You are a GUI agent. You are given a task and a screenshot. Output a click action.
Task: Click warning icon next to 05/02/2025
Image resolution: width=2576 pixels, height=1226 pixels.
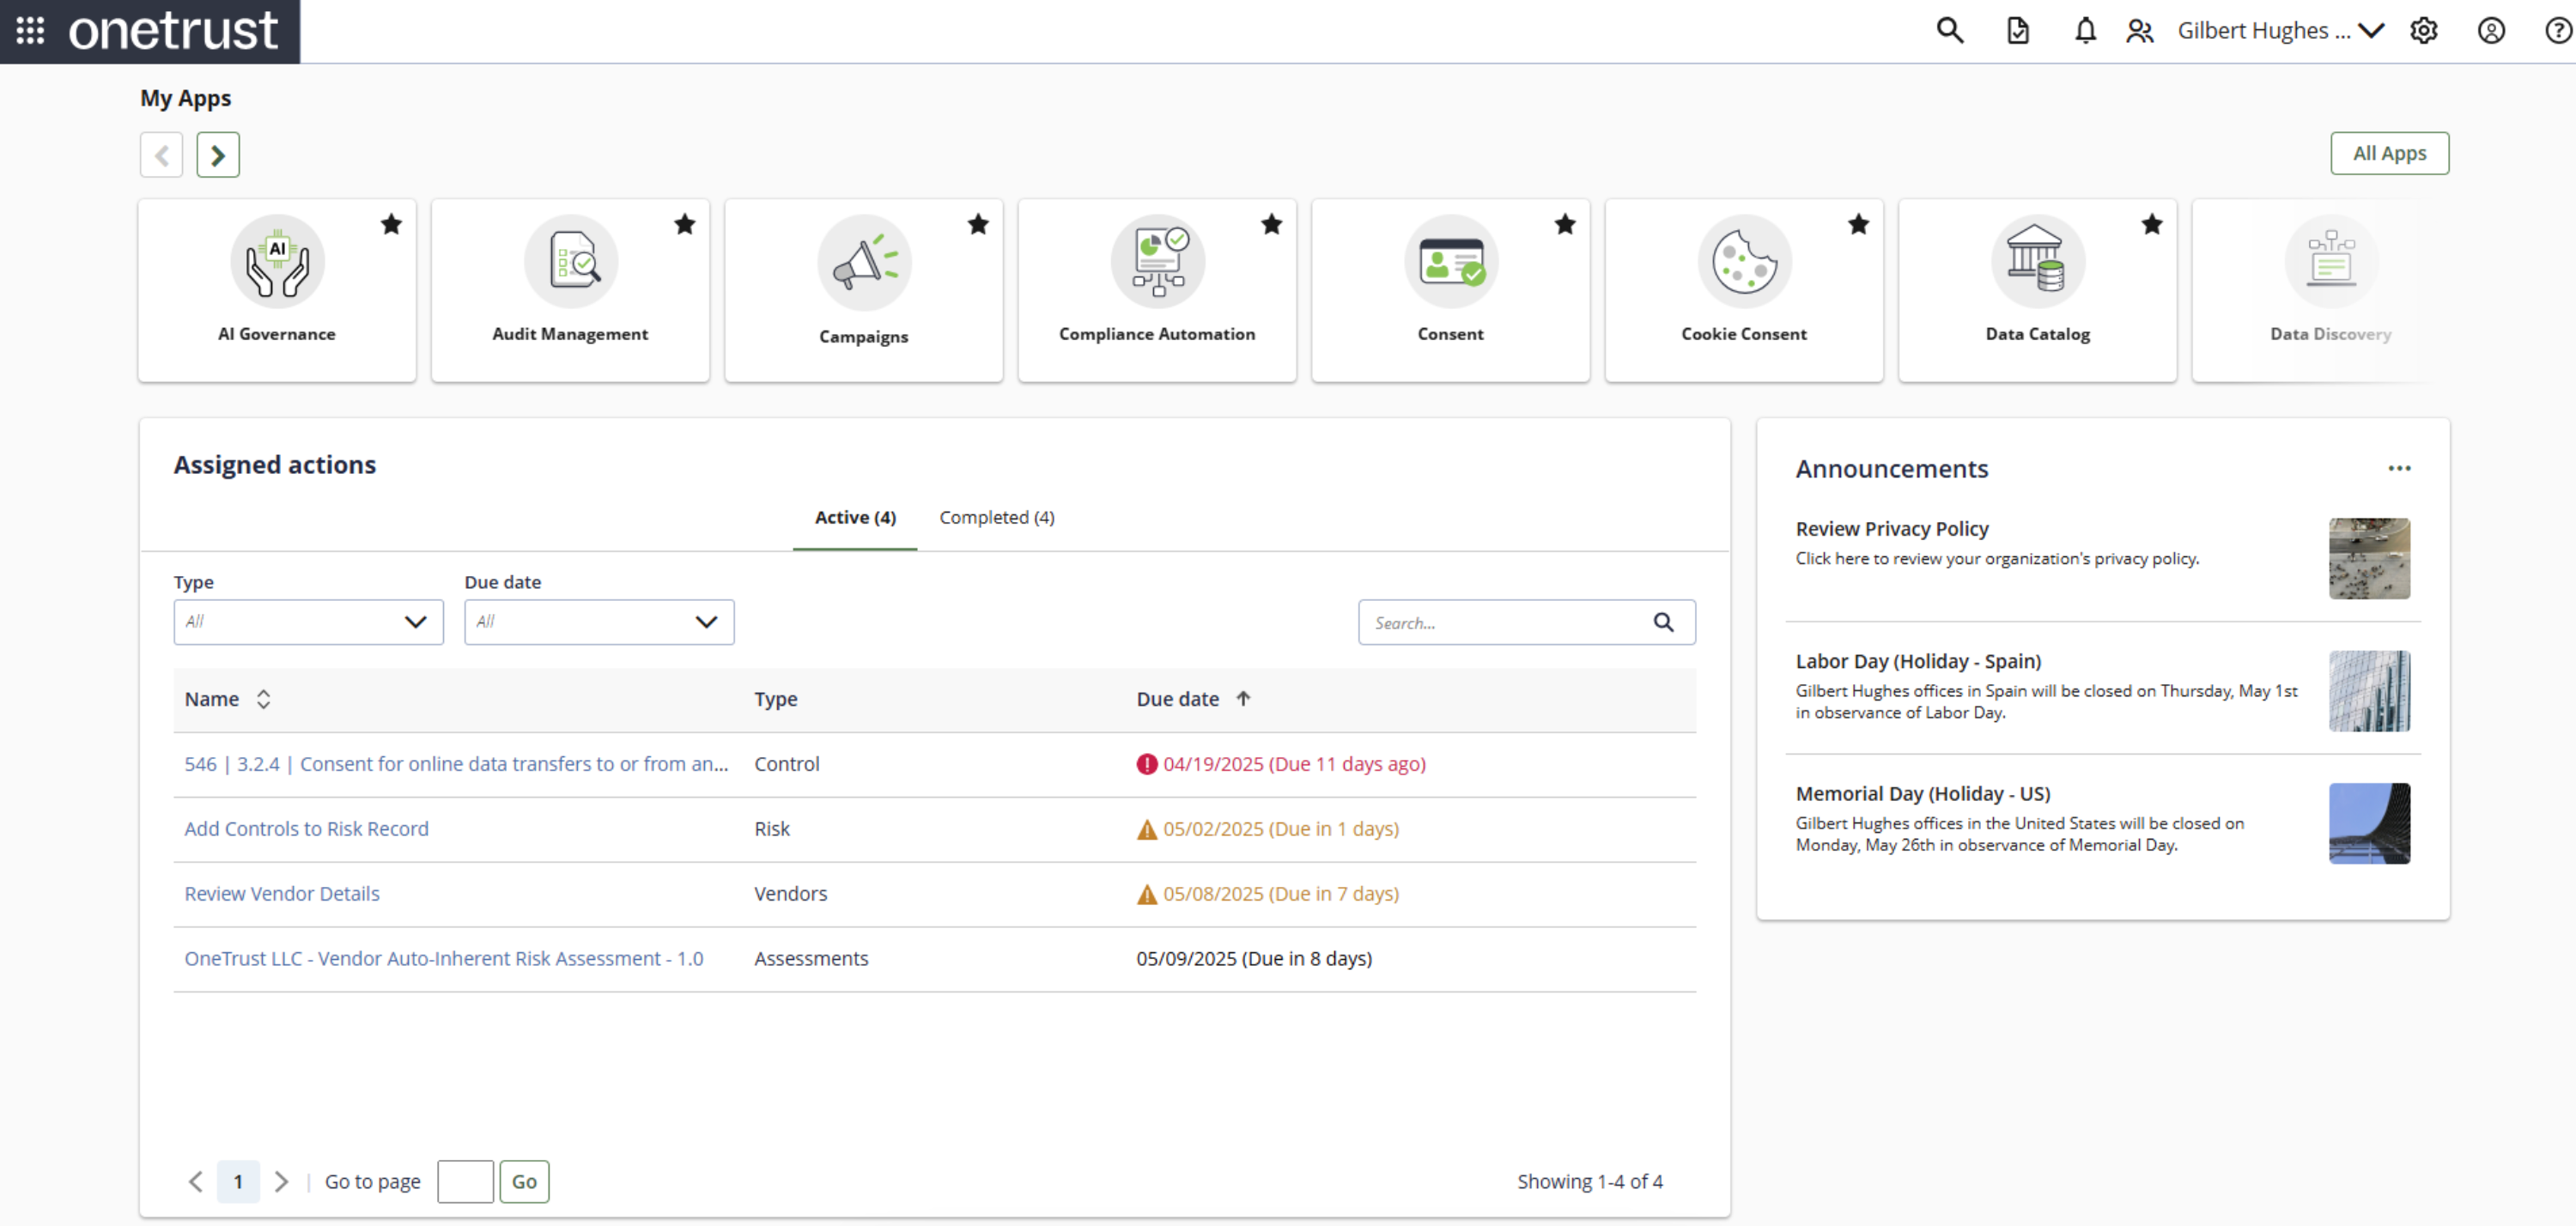pyautogui.click(x=1146, y=829)
